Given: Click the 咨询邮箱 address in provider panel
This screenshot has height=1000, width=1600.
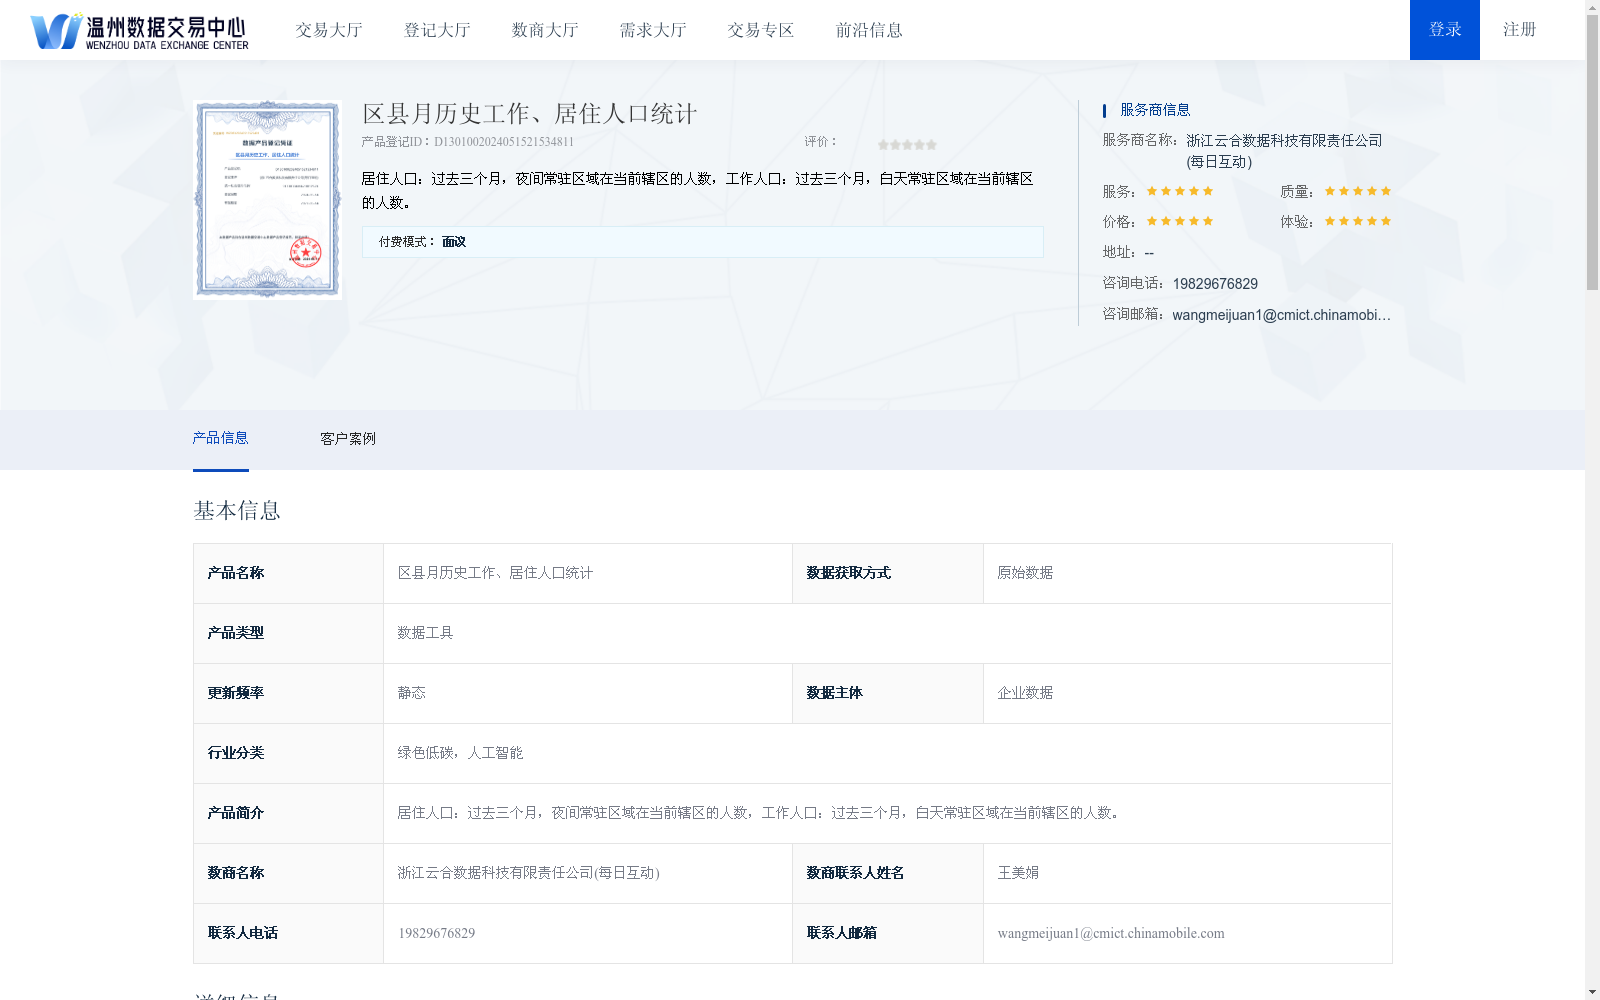Looking at the screenshot, I should tap(1281, 315).
